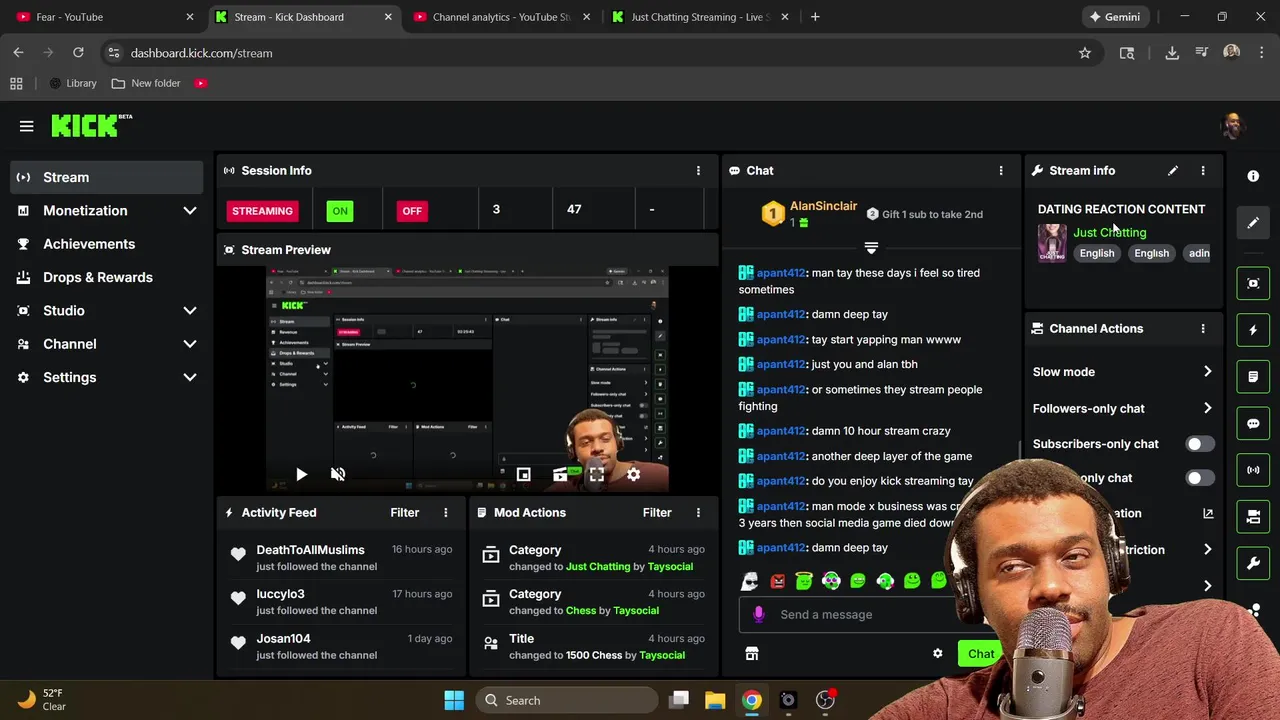The width and height of the screenshot is (1280, 720).
Task: Open the Stream info three-dot menu
Action: (1203, 171)
